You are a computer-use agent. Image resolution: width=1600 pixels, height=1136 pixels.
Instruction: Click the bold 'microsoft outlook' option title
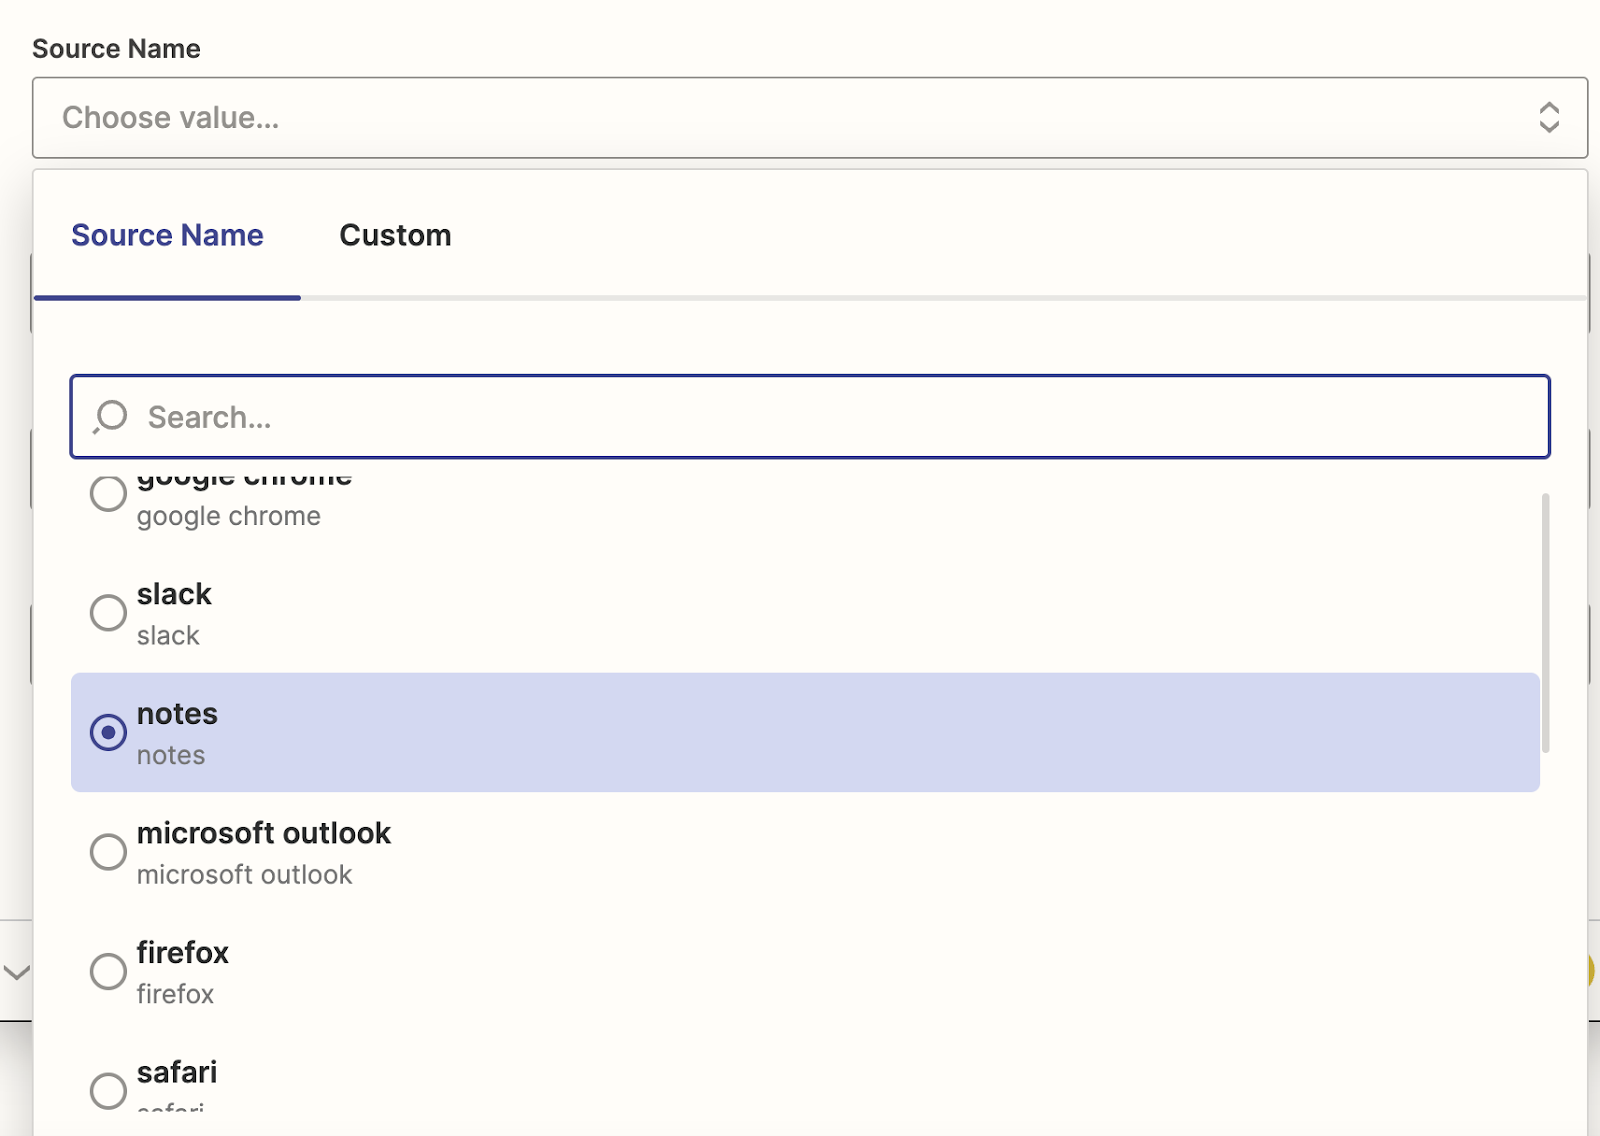click(x=263, y=833)
